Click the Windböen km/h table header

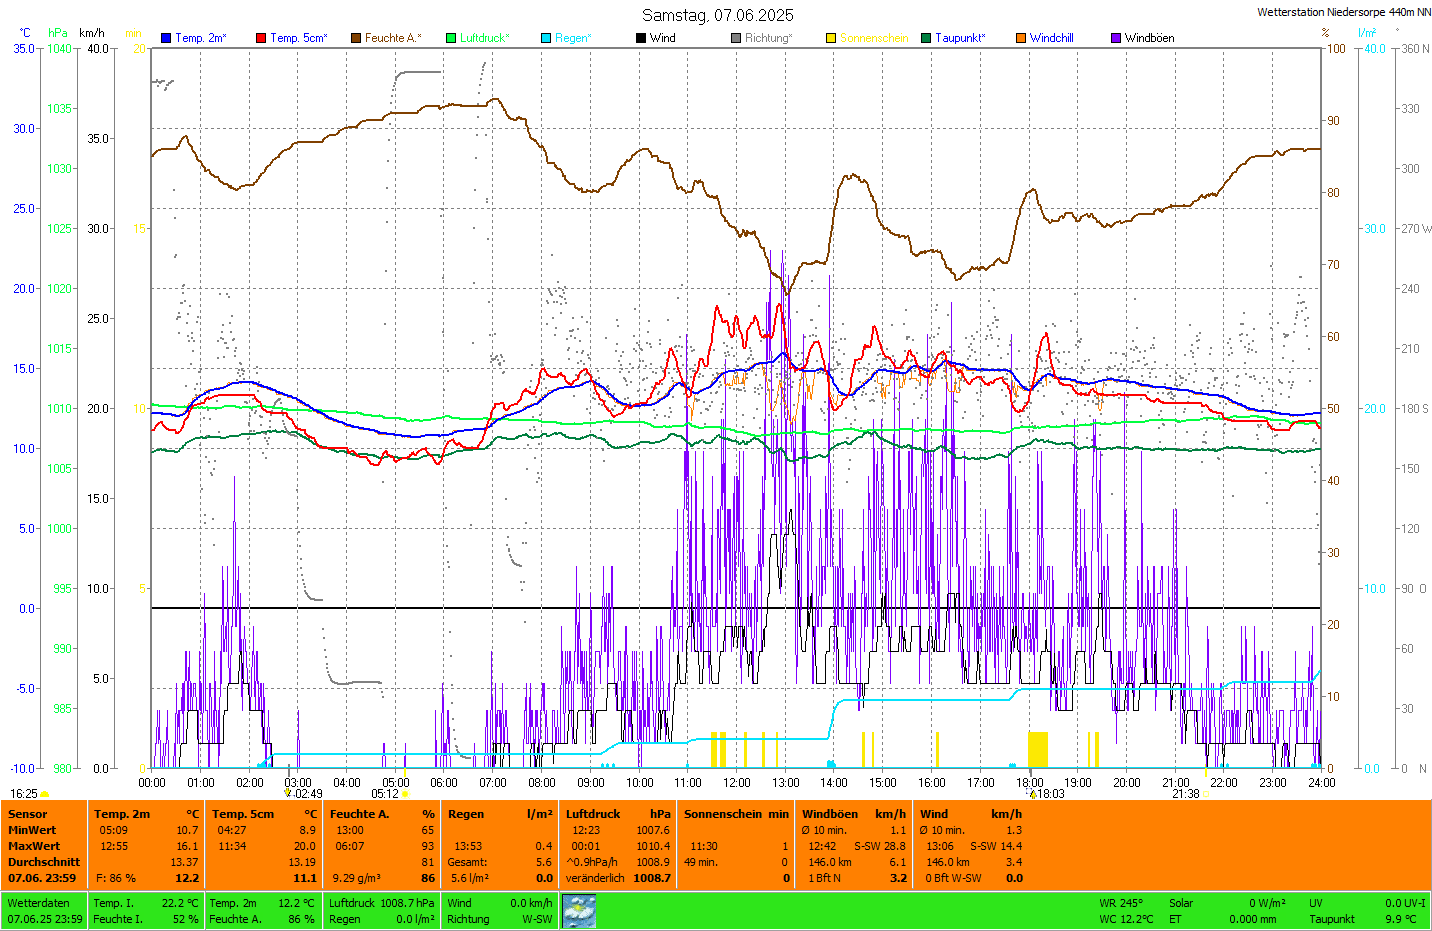point(853,814)
